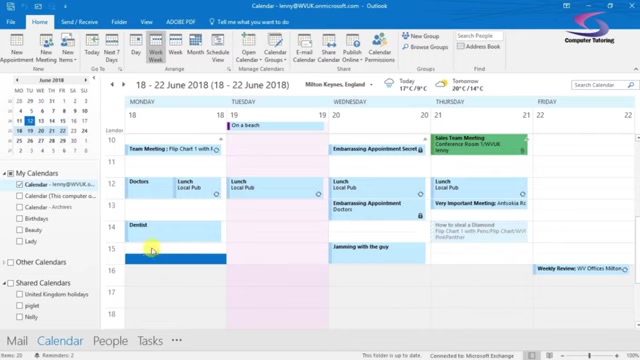Open the Address Book
This screenshot has height=360, width=640.
click(x=478, y=47)
